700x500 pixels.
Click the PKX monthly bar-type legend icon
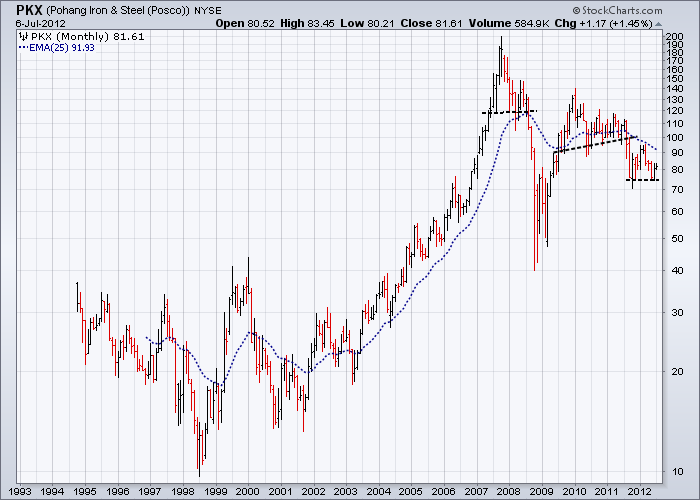(24, 37)
